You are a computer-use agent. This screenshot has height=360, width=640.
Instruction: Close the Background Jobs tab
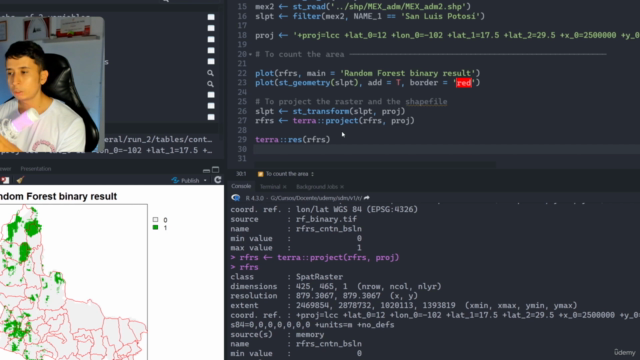[x=342, y=187]
